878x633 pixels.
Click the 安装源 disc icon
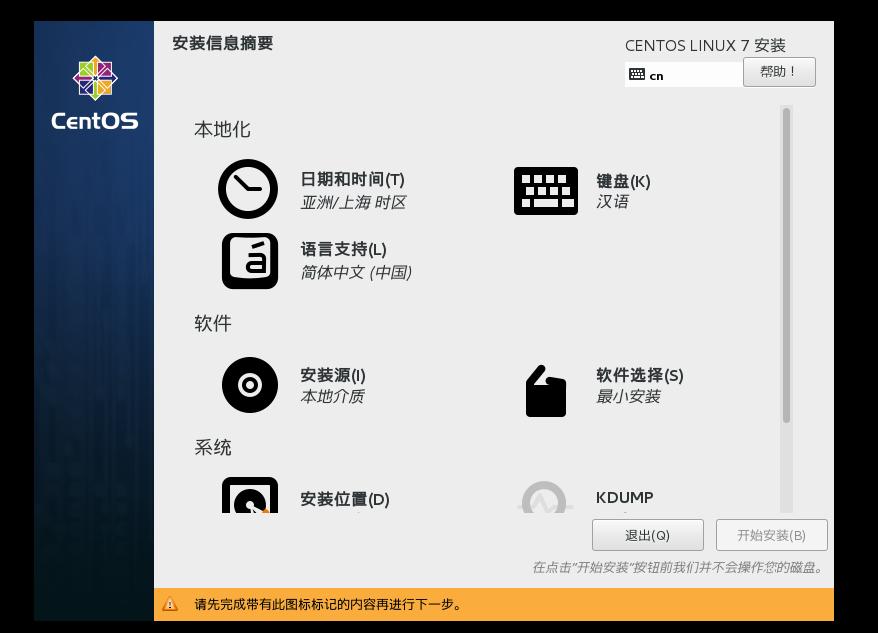[x=248, y=385]
